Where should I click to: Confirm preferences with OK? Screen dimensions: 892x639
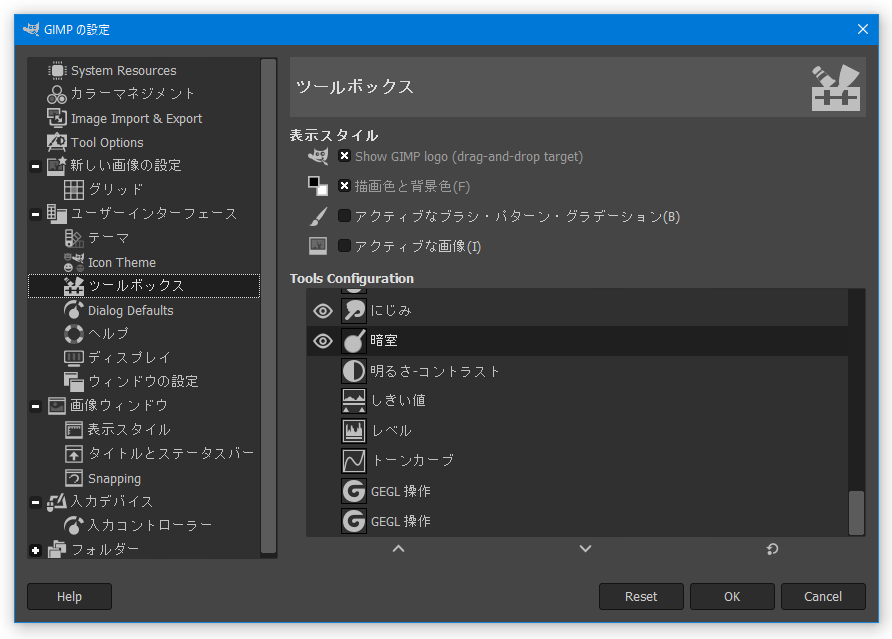[x=732, y=596]
